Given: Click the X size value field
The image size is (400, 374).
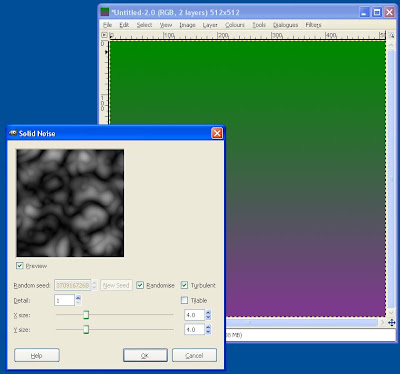Looking at the screenshot, I should [194, 315].
